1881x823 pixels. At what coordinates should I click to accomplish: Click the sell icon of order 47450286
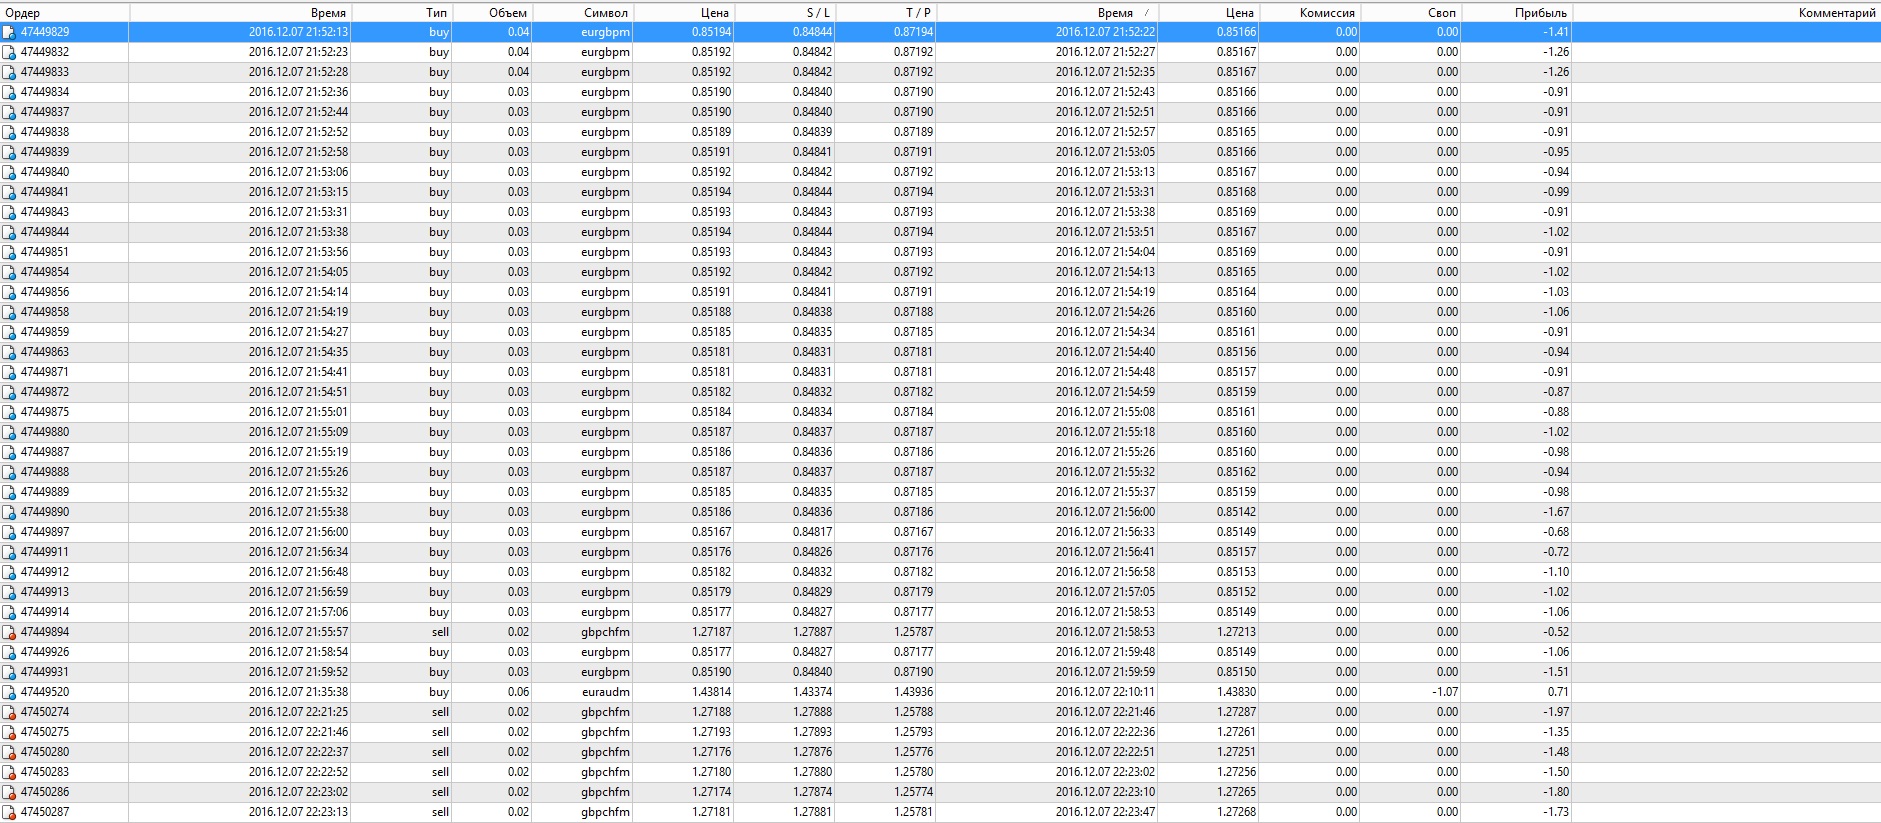click(x=9, y=792)
